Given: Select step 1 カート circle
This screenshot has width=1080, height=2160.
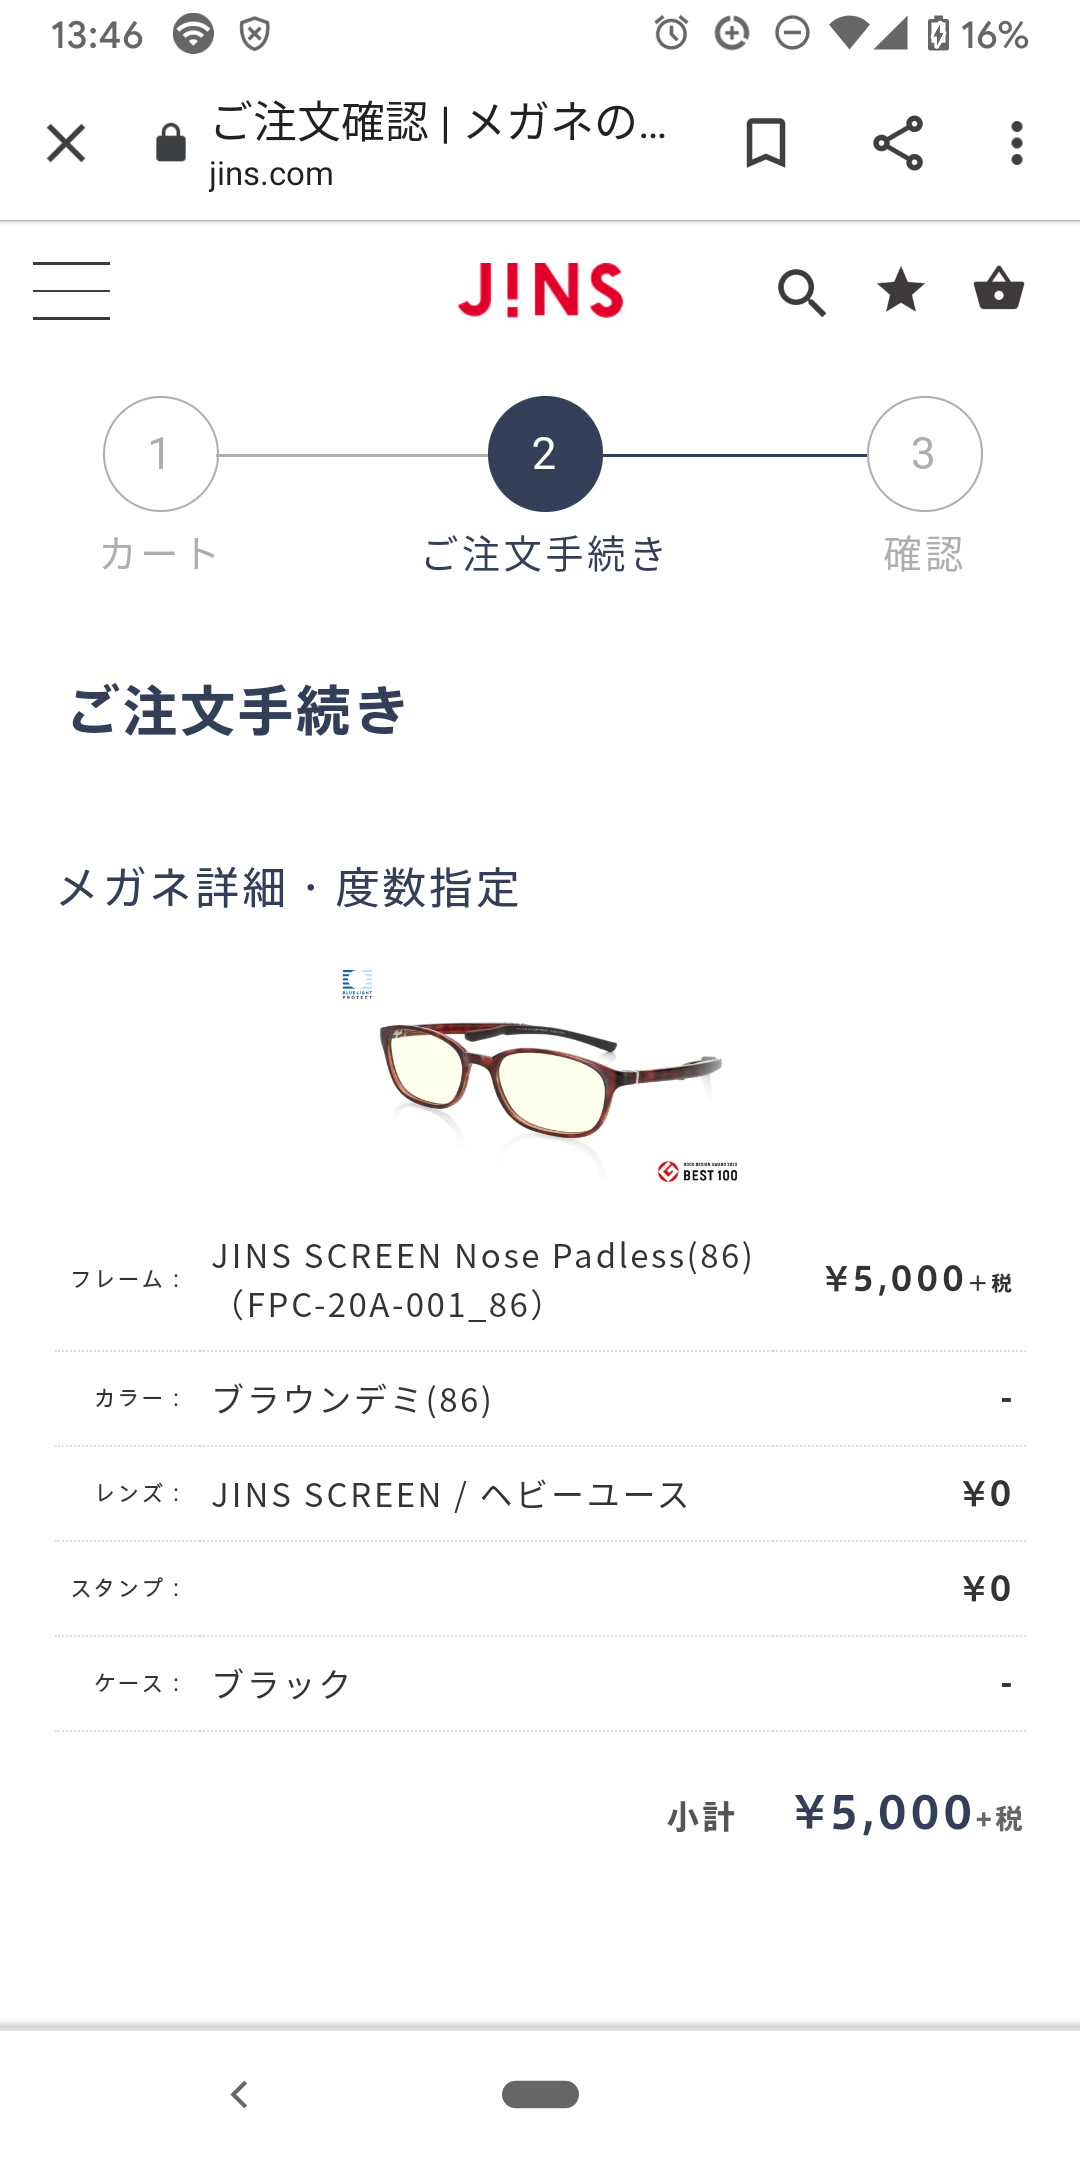Looking at the screenshot, I should pos(161,454).
